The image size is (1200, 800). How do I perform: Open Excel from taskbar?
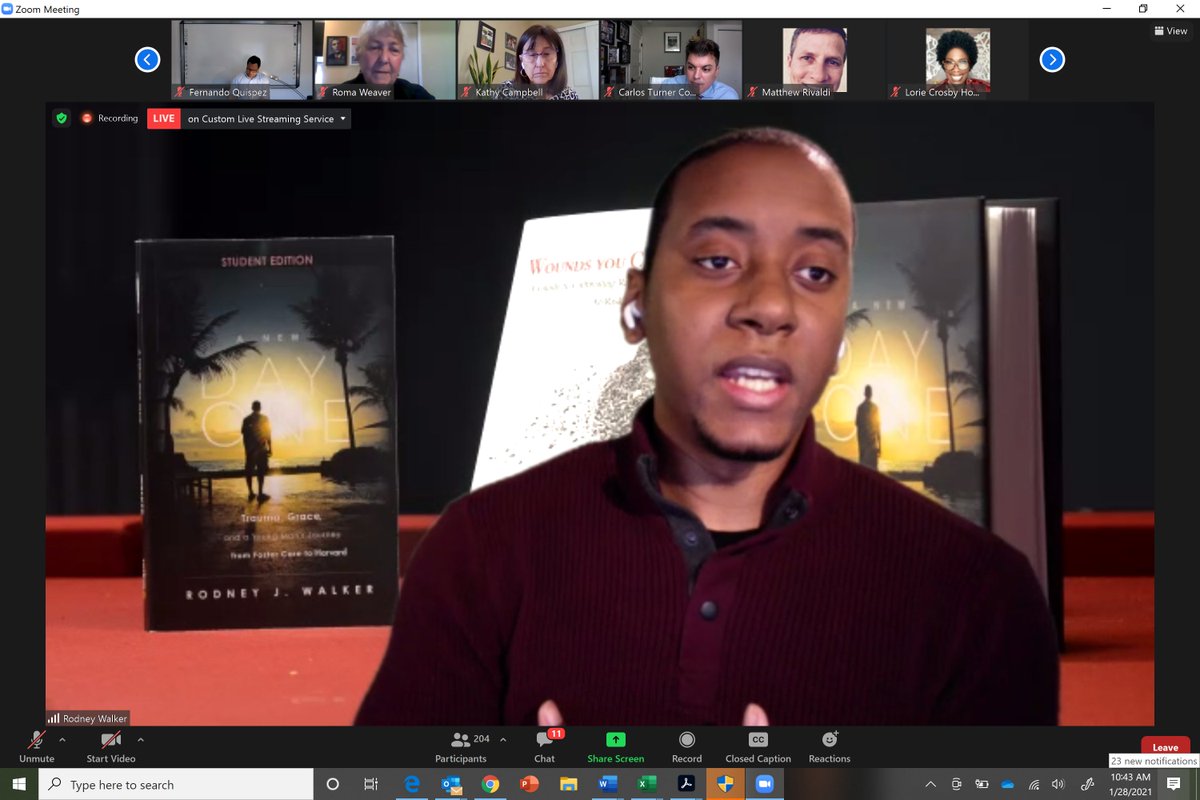(x=646, y=784)
